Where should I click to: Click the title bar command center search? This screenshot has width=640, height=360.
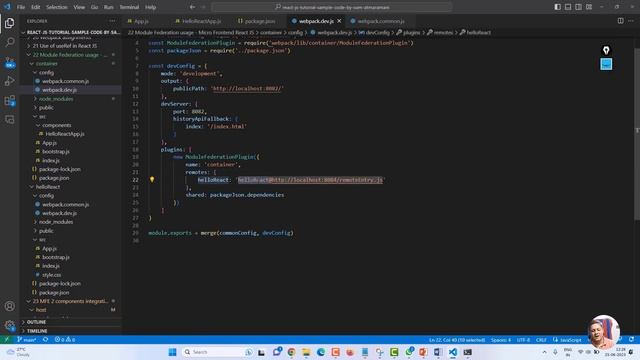tap(332, 7)
